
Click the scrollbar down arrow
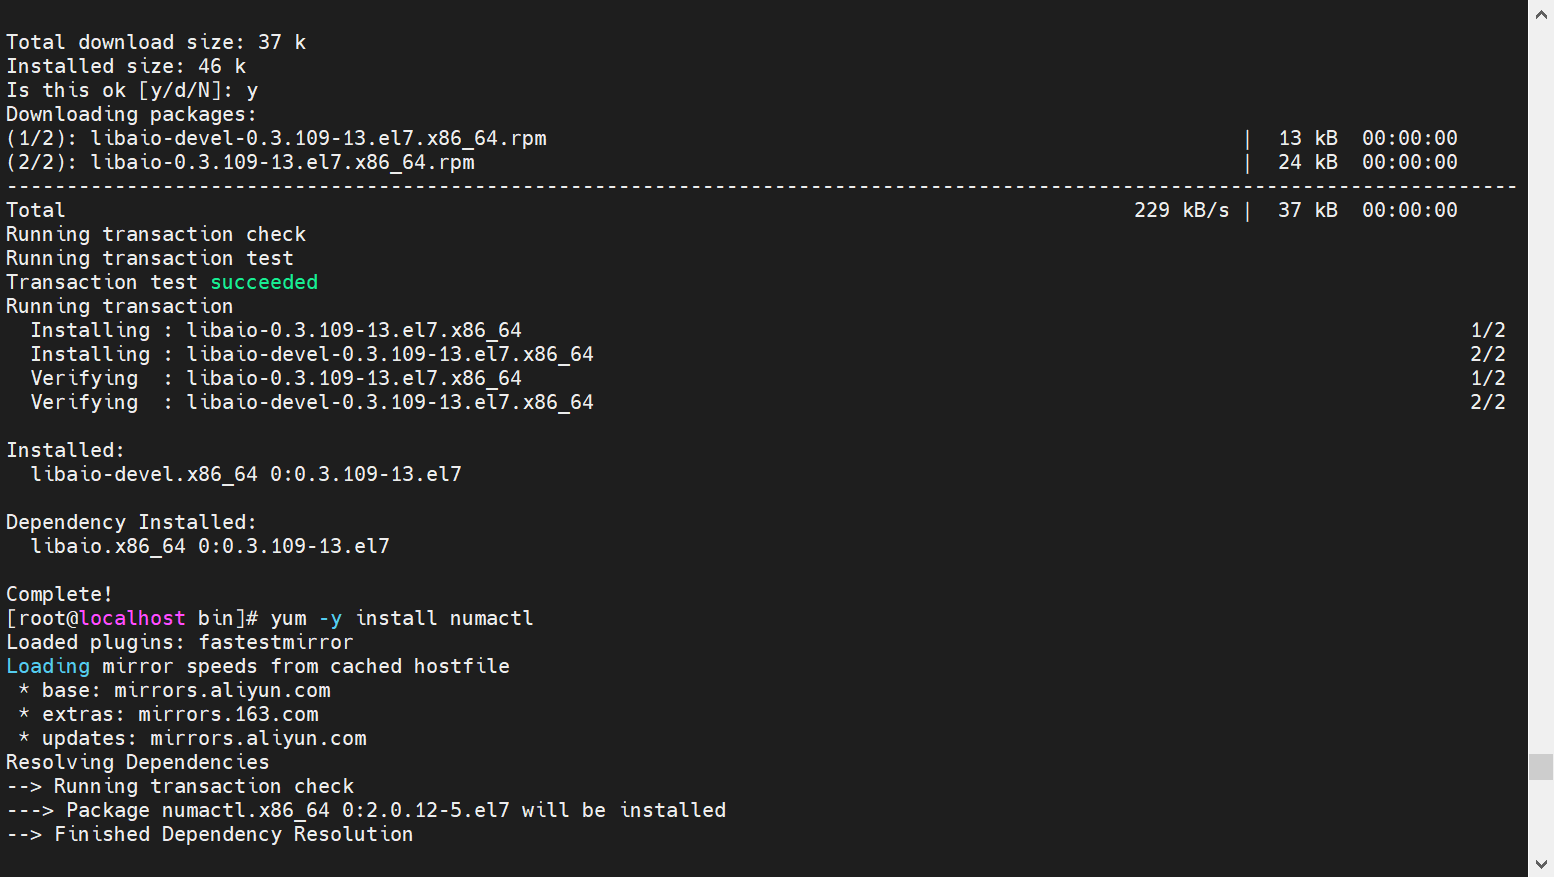pyautogui.click(x=1541, y=864)
